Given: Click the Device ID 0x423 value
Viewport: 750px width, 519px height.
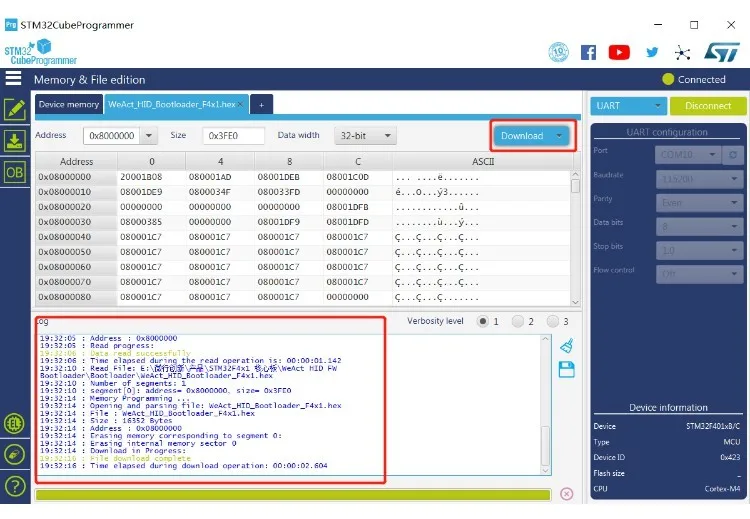Looking at the screenshot, I should 730,457.
